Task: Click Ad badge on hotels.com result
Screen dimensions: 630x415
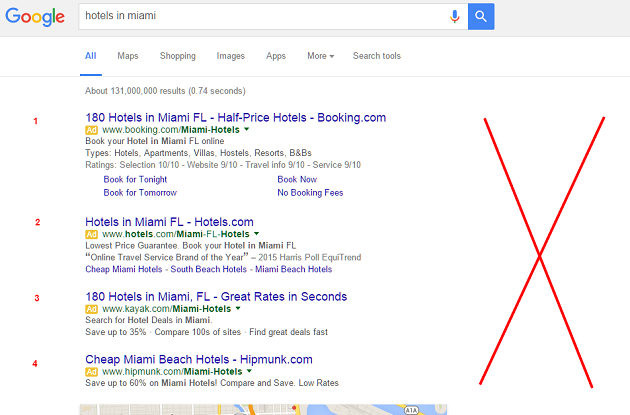Action: click(x=91, y=234)
